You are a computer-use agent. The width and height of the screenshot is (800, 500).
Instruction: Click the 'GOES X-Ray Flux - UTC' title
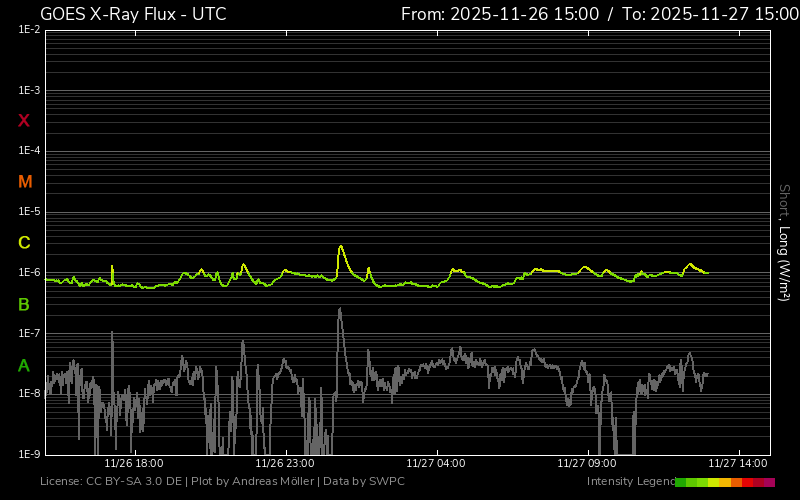[x=133, y=14]
